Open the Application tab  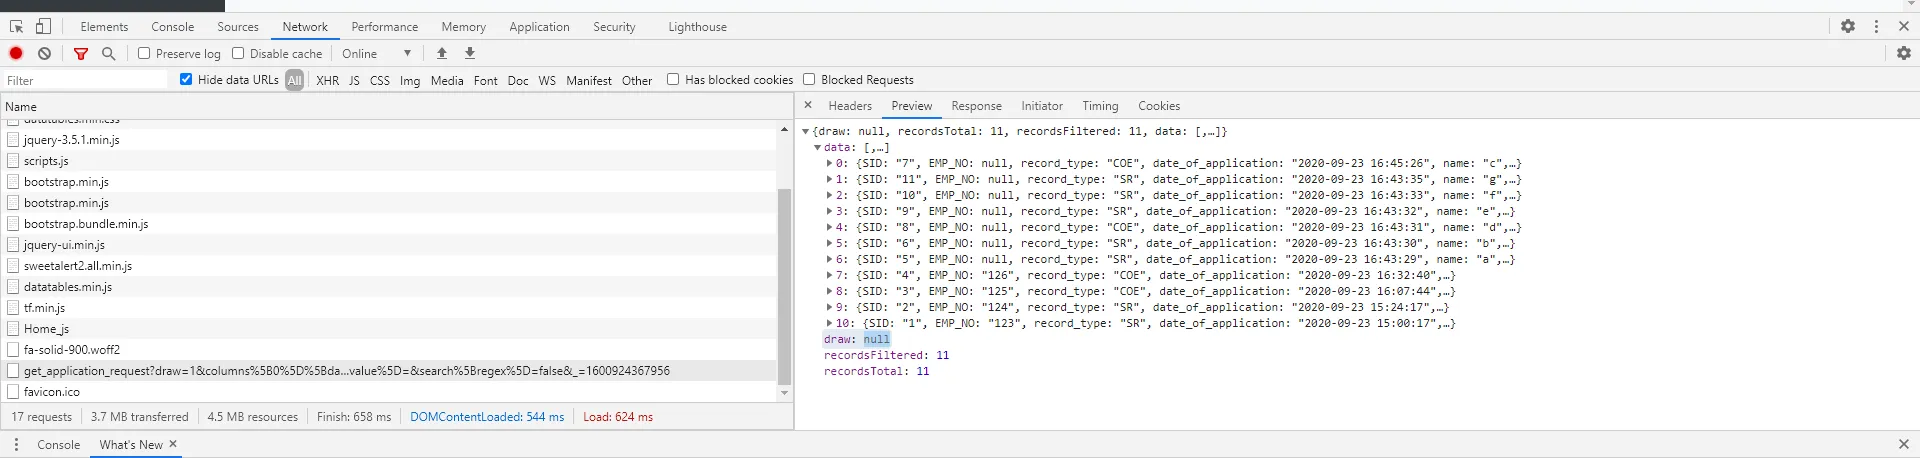click(x=539, y=27)
